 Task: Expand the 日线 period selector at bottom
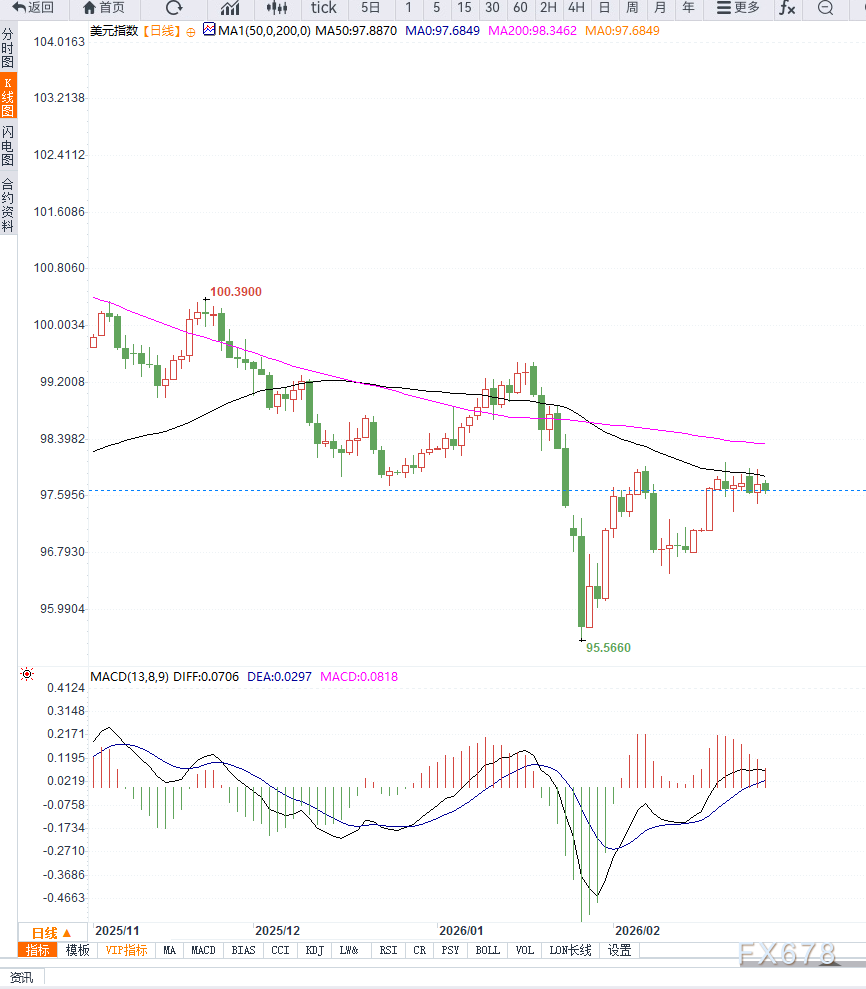pos(52,933)
